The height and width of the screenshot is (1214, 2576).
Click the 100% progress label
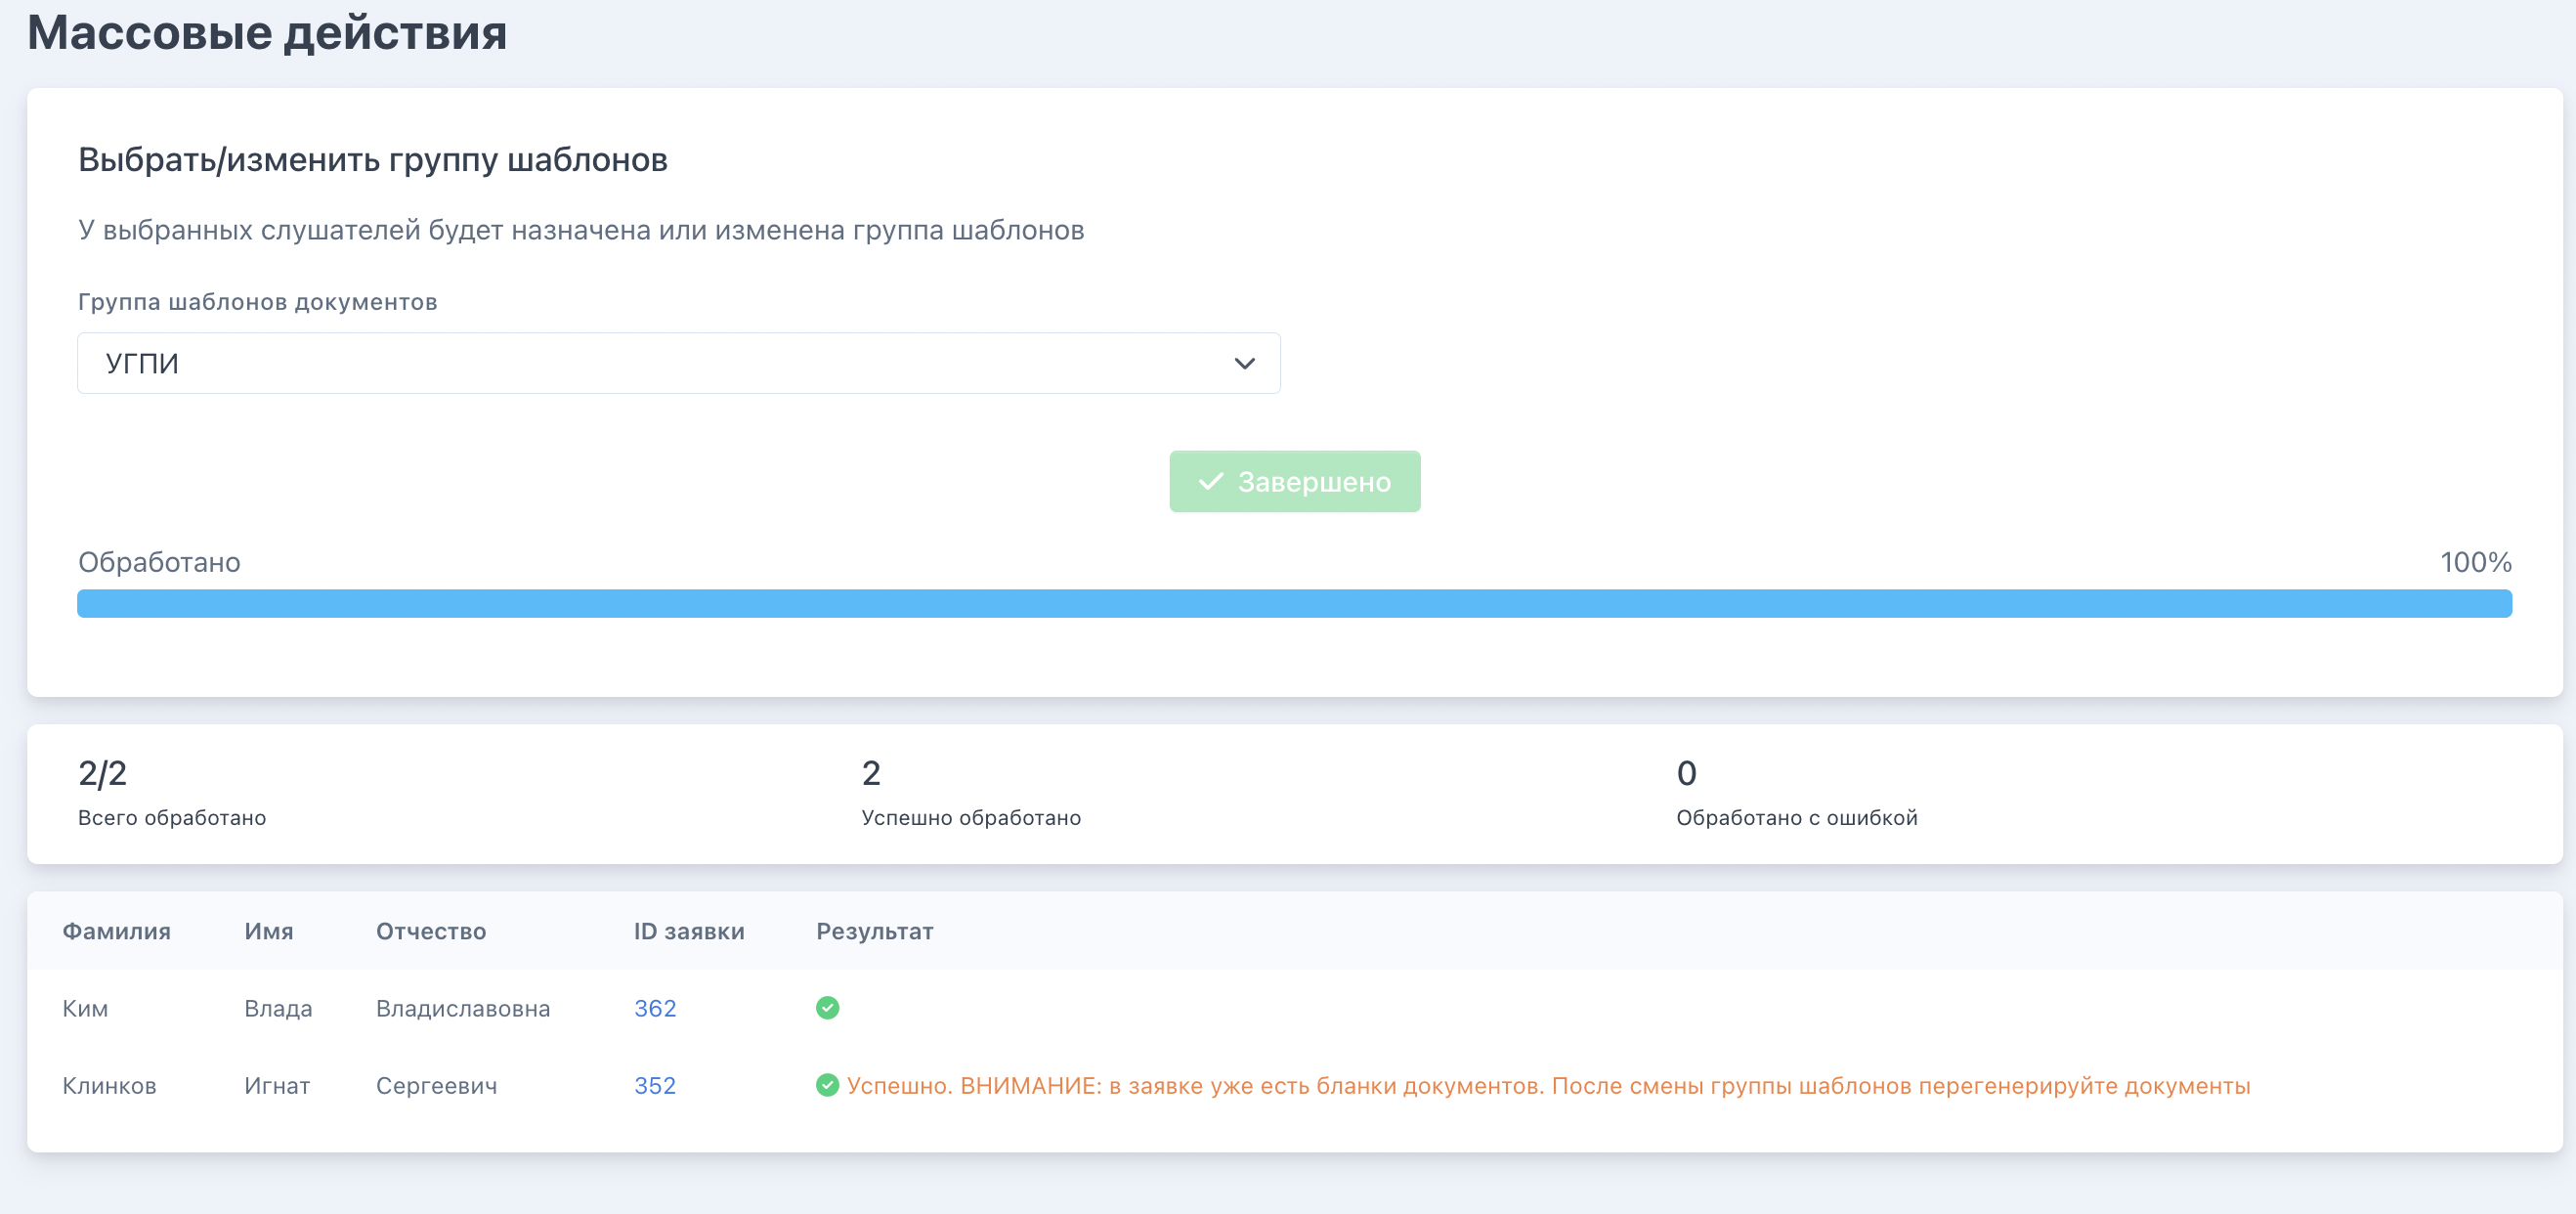click(2475, 562)
